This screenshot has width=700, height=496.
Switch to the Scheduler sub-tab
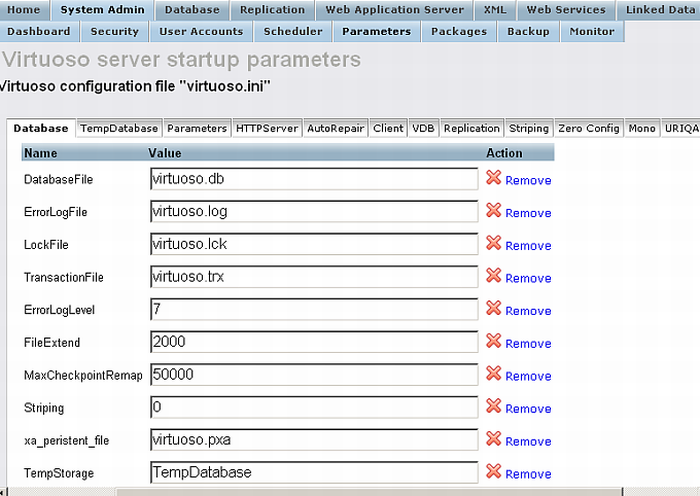click(x=293, y=32)
